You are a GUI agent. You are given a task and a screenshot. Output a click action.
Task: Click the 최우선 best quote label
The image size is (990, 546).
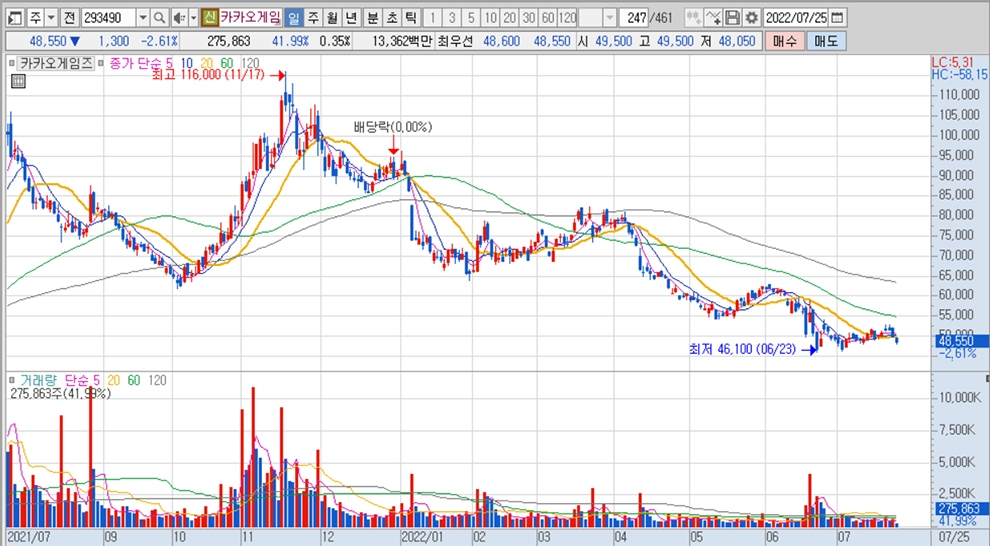(455, 42)
